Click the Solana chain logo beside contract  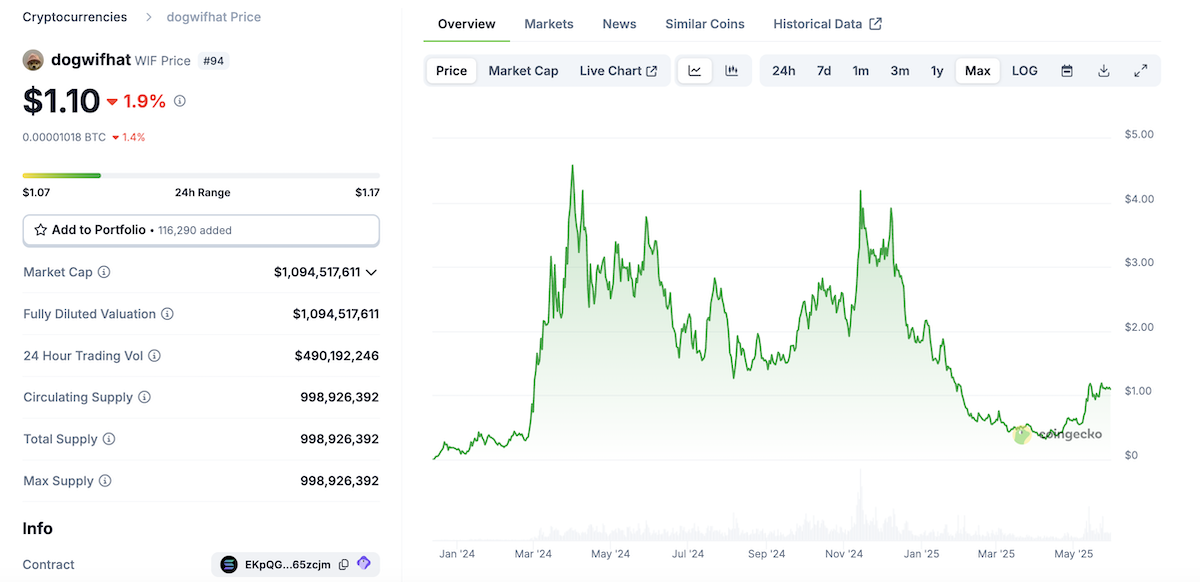pyautogui.click(x=229, y=565)
